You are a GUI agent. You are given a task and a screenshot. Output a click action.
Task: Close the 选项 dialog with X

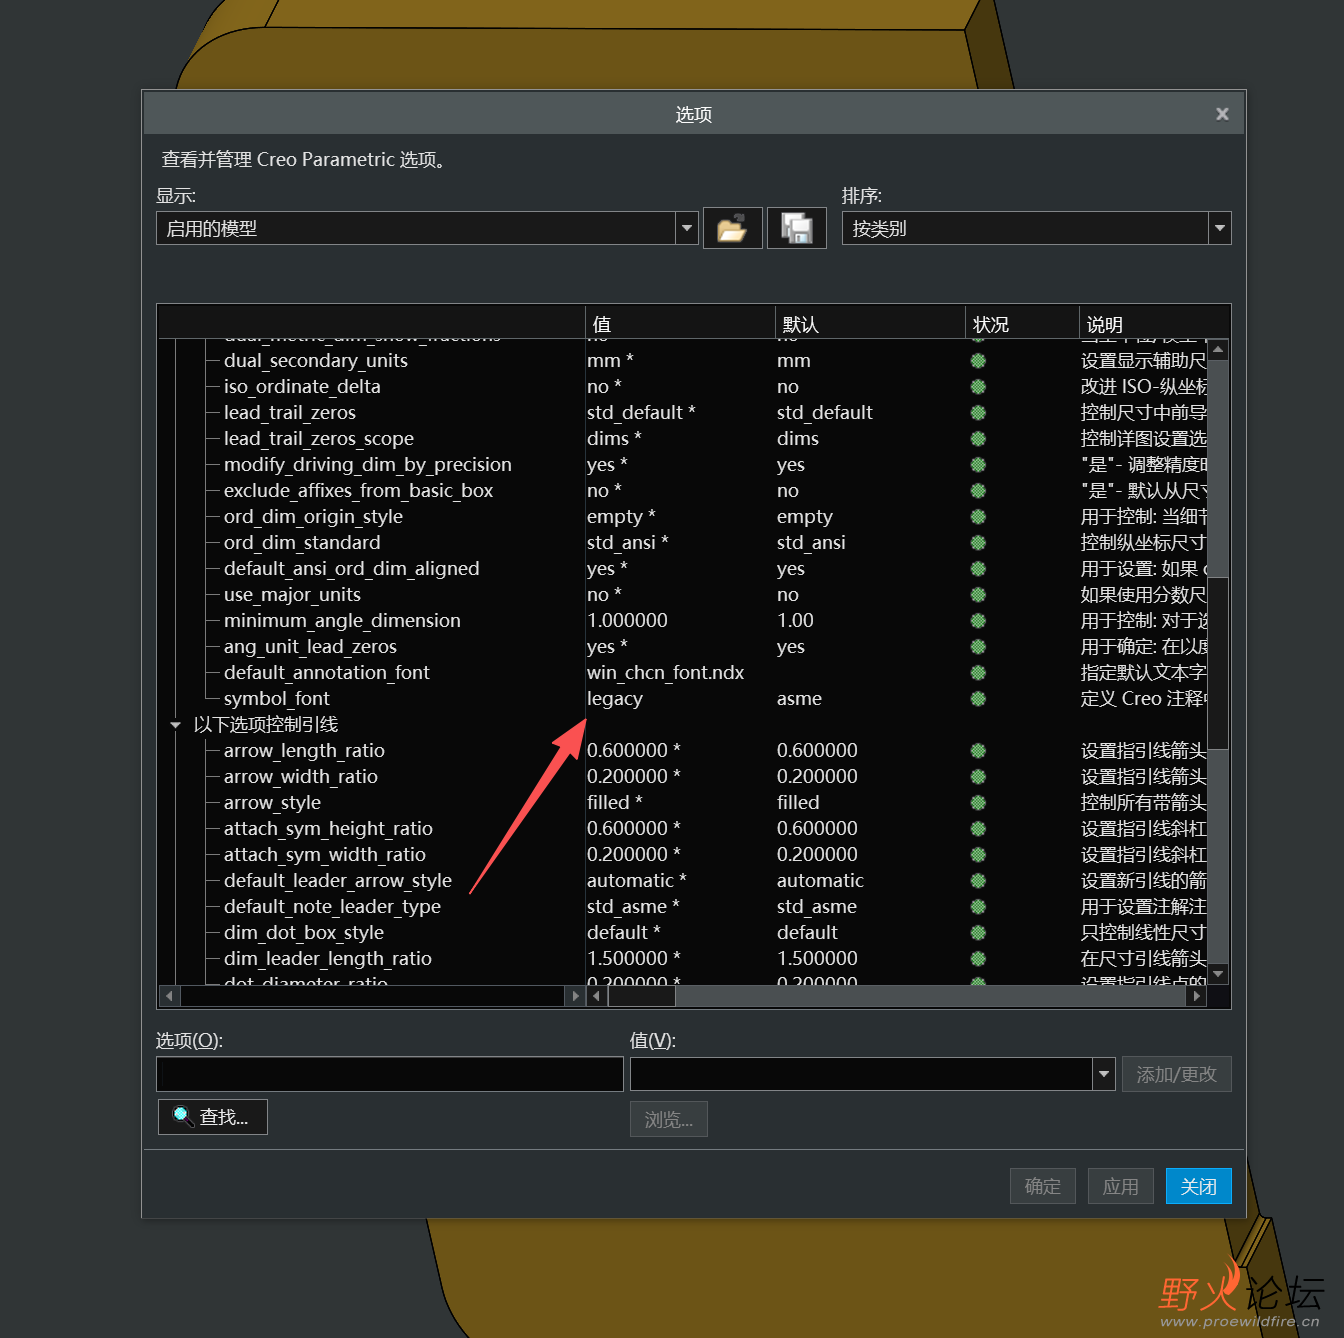(1222, 114)
